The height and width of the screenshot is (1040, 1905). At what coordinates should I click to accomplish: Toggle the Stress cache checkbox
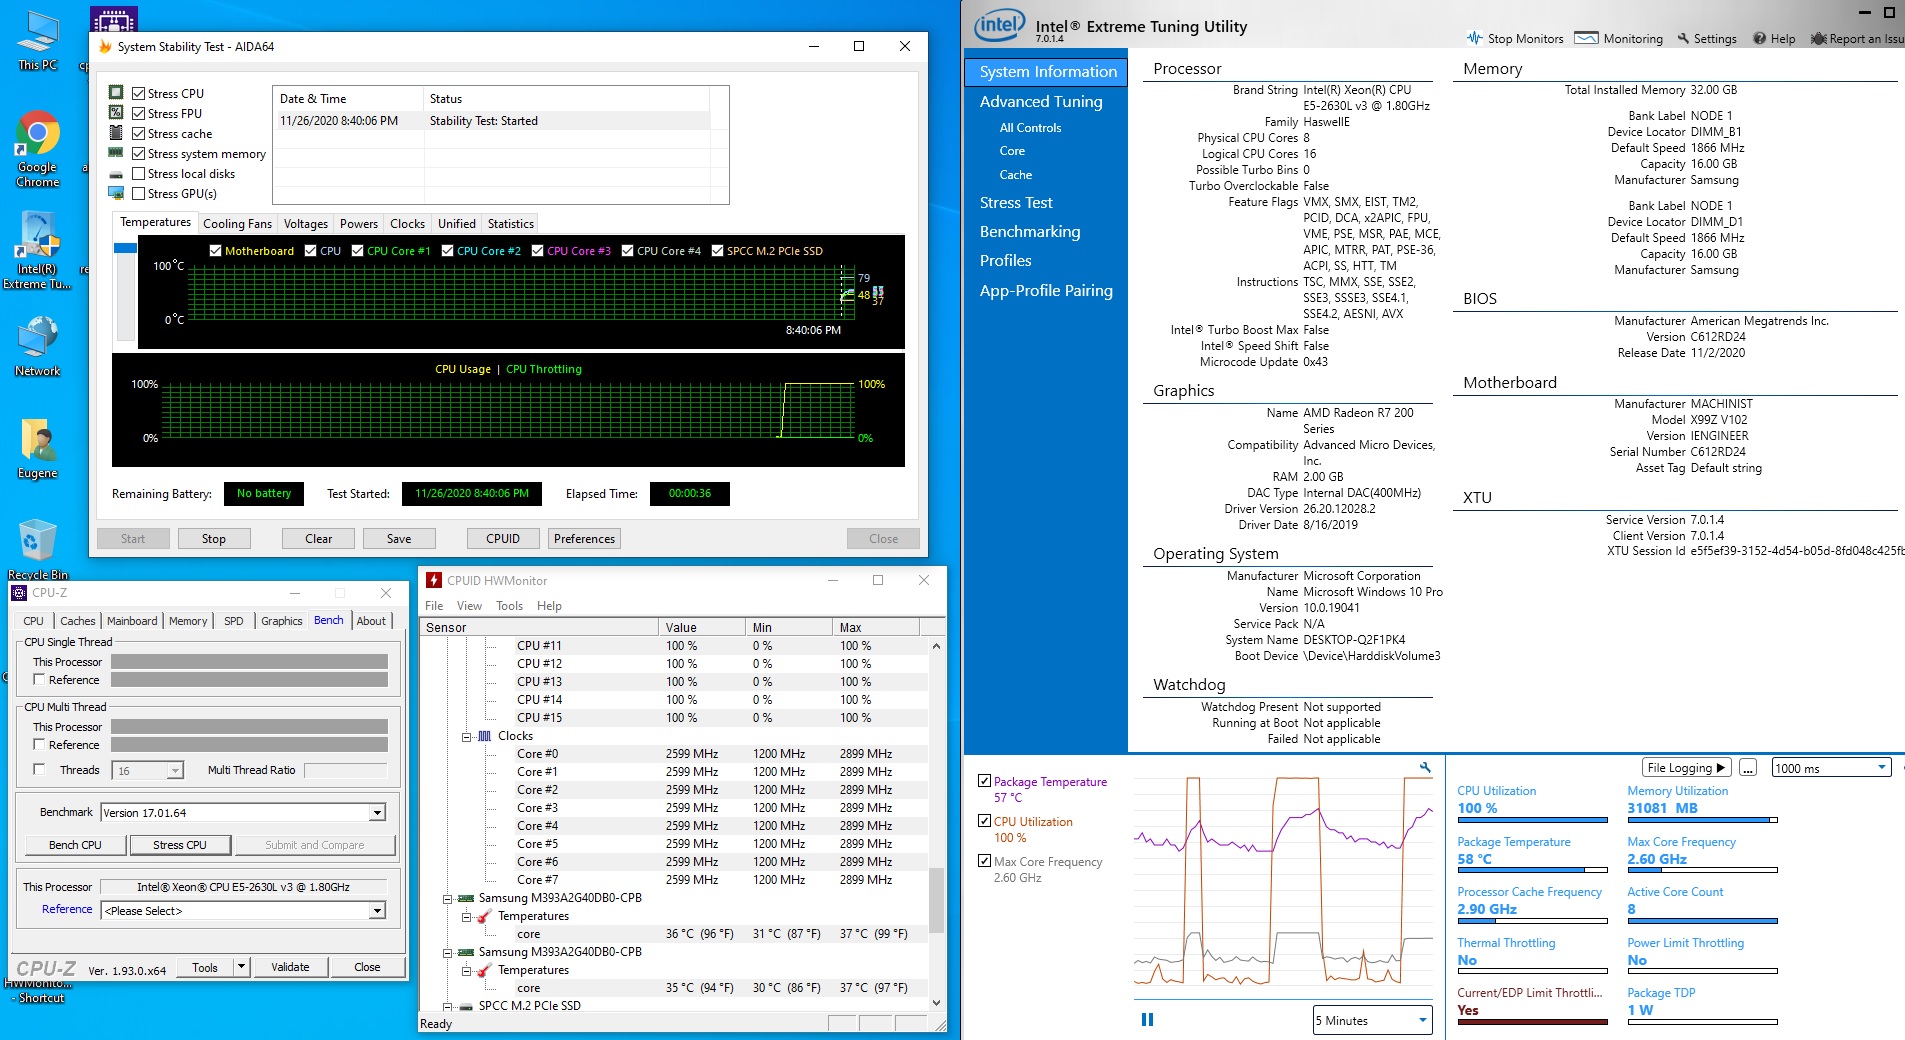139,133
